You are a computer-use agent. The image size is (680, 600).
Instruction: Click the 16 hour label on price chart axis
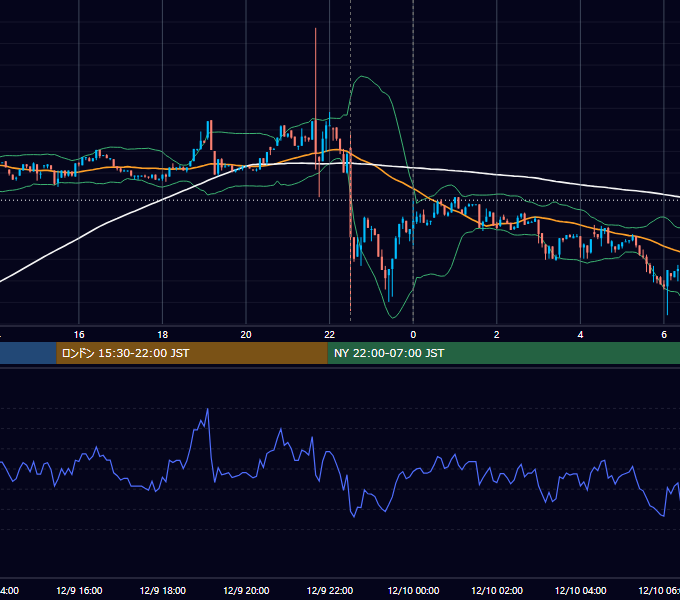point(79,335)
